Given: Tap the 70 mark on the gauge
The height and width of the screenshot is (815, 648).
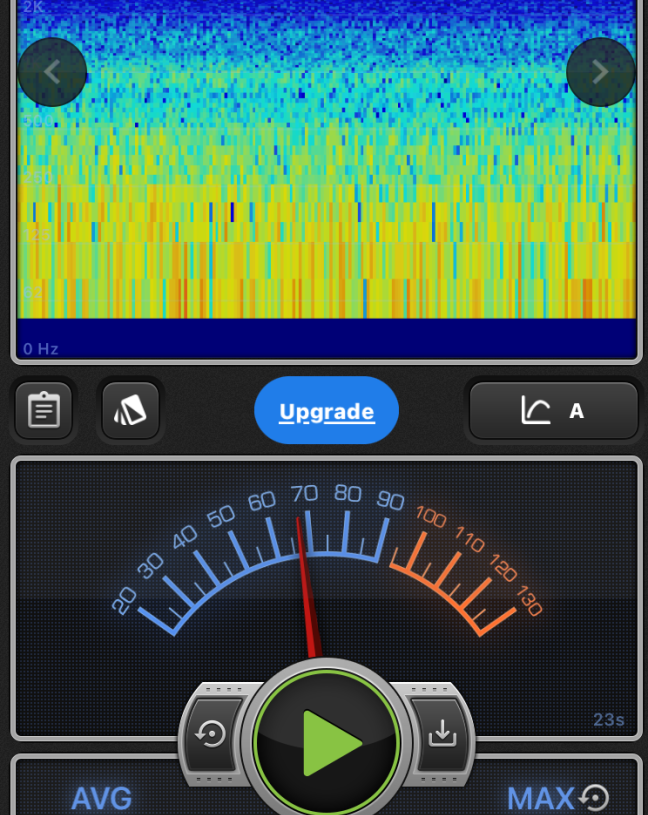Looking at the screenshot, I should tap(304, 494).
